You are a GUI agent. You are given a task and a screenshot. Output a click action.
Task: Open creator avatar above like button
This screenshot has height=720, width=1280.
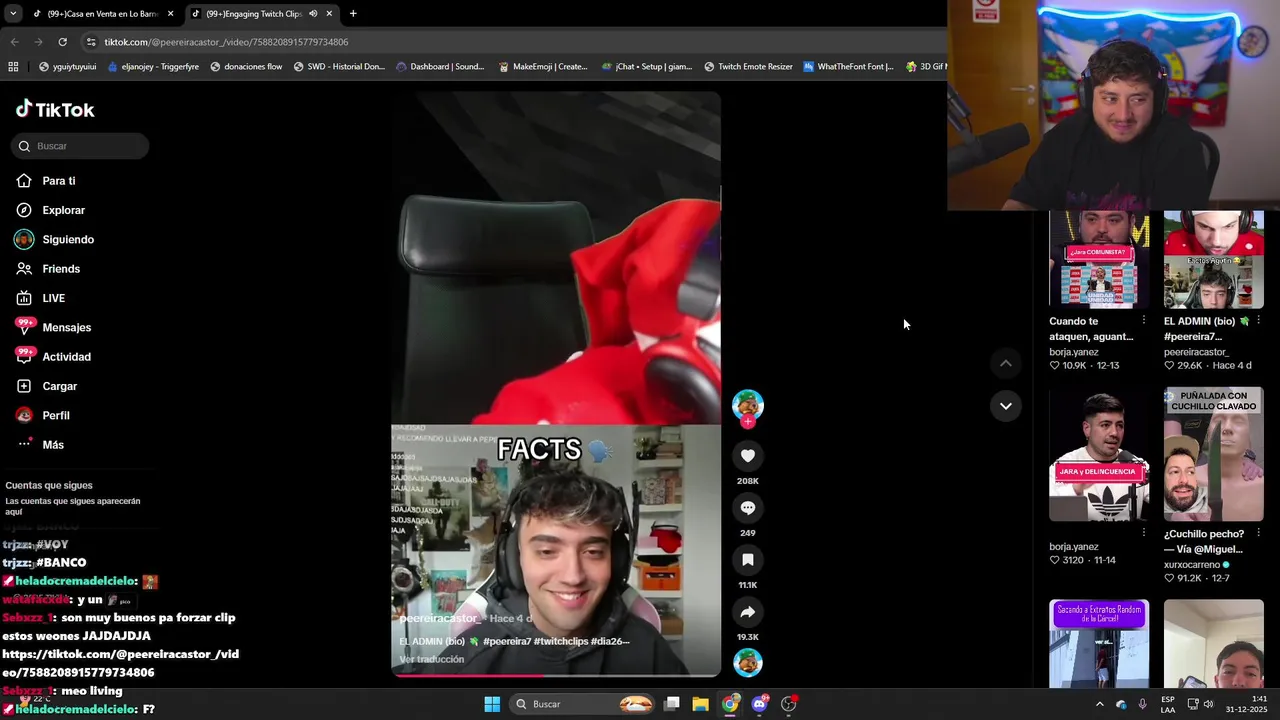pos(747,404)
